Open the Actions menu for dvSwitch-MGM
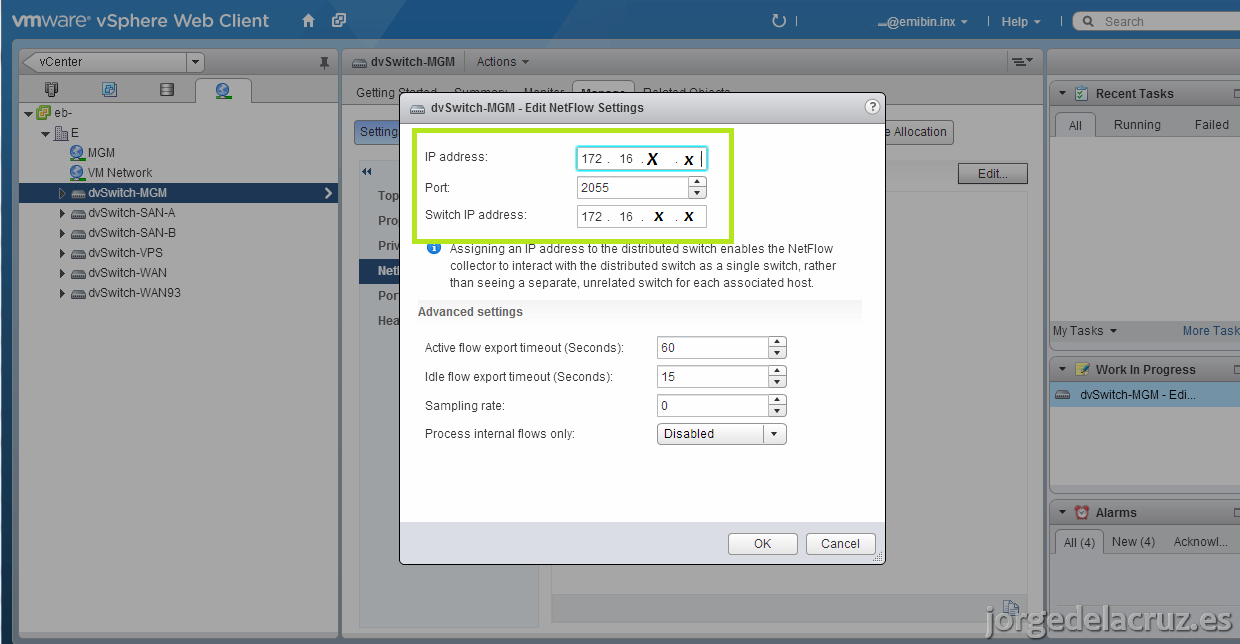The width and height of the screenshot is (1240, 644). tap(502, 62)
